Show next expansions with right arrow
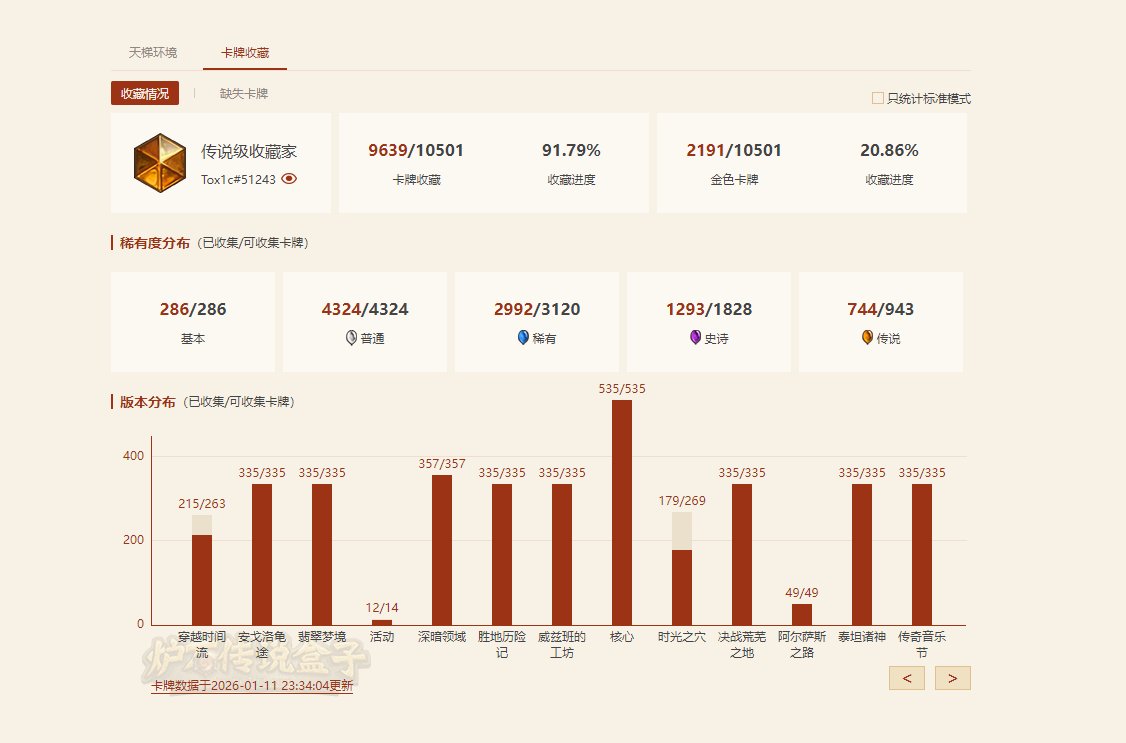 point(952,678)
